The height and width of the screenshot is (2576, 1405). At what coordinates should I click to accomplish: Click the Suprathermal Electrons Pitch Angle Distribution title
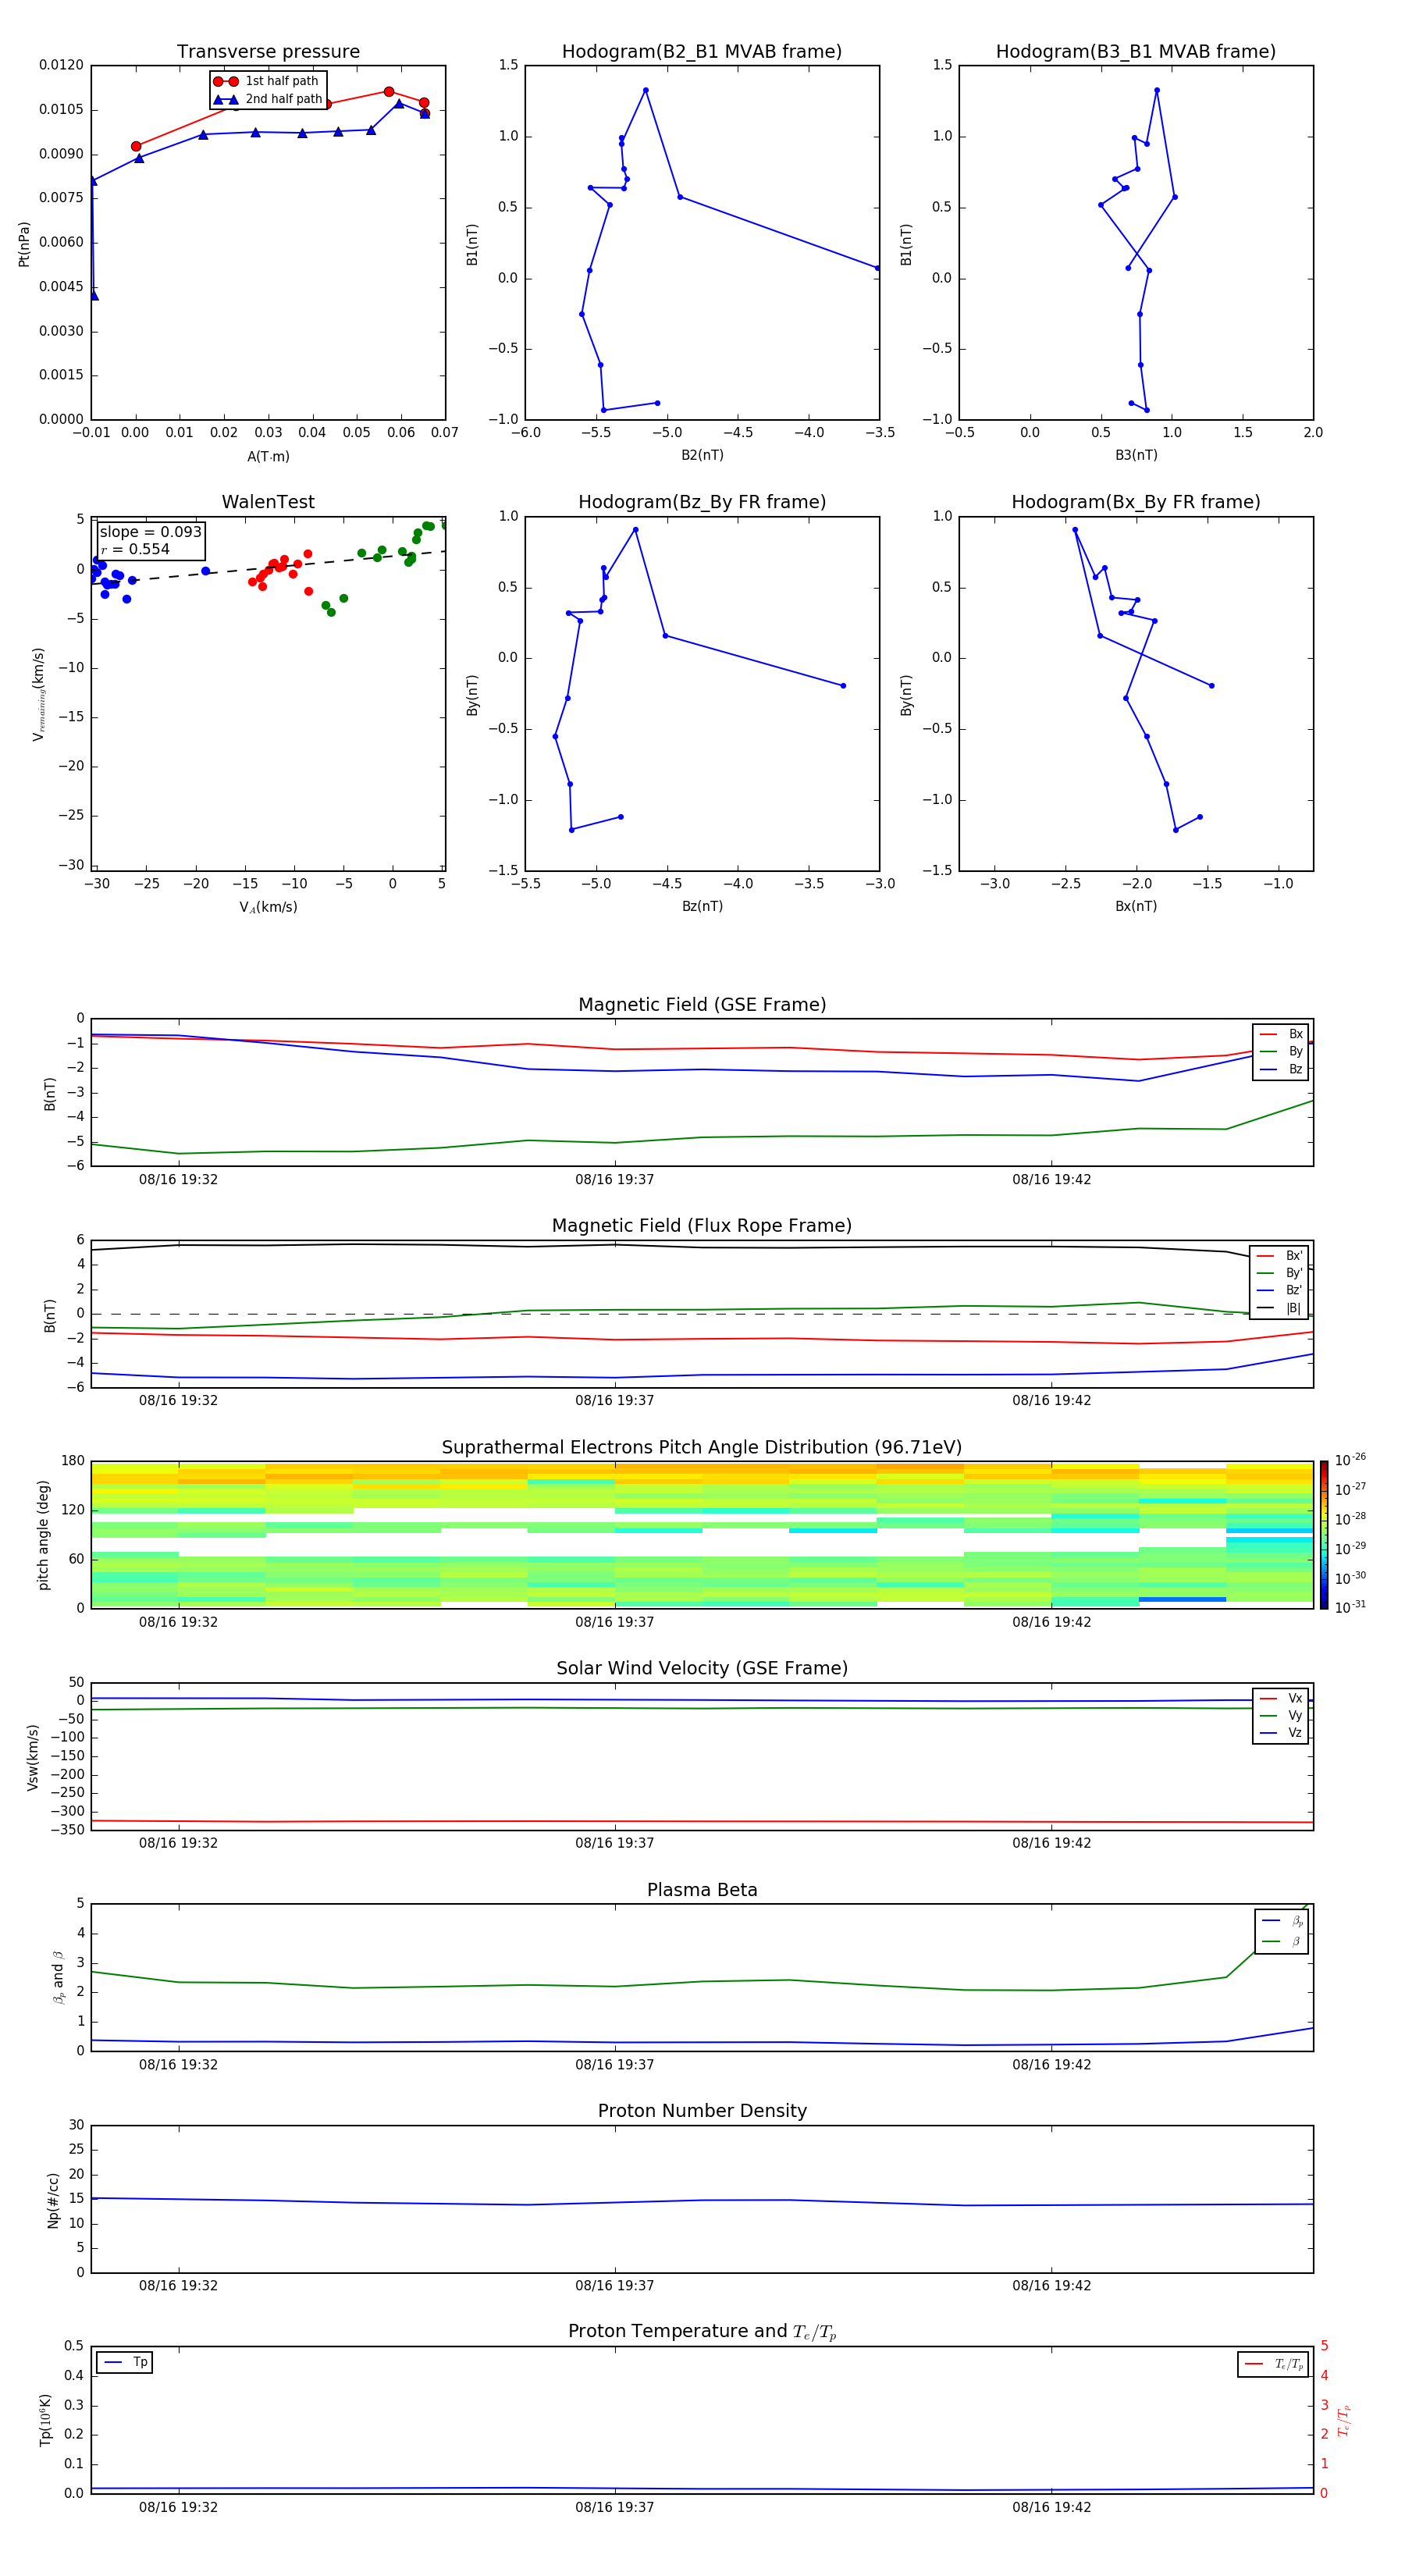pyautogui.click(x=702, y=1448)
